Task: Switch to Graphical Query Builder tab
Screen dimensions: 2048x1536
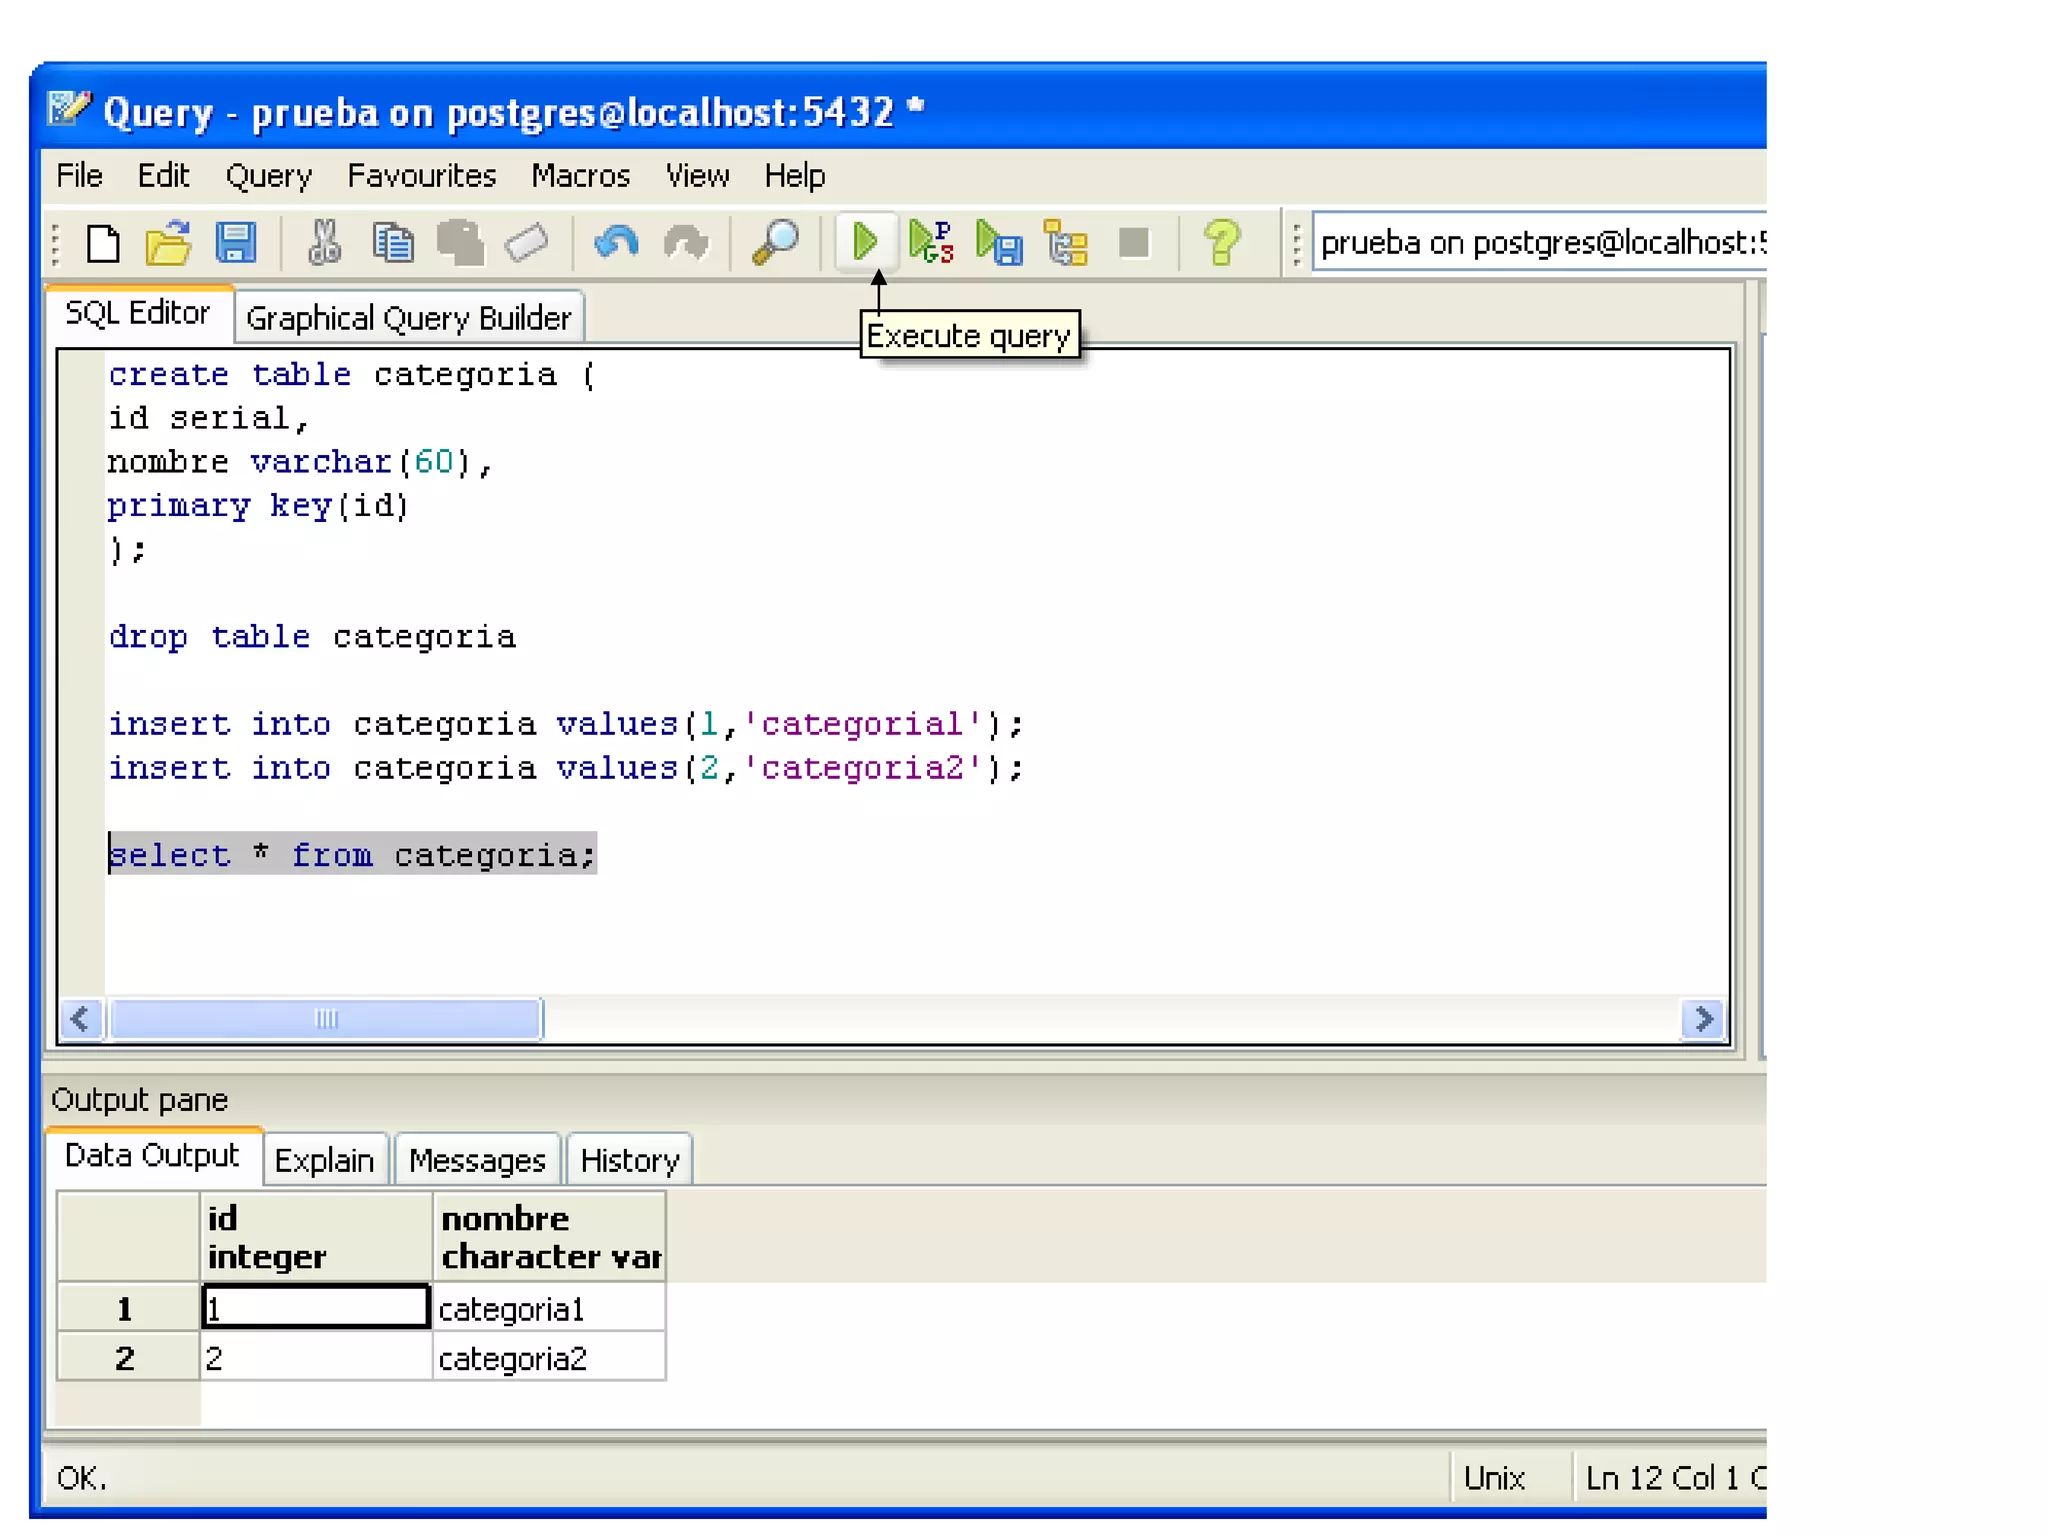Action: click(408, 318)
